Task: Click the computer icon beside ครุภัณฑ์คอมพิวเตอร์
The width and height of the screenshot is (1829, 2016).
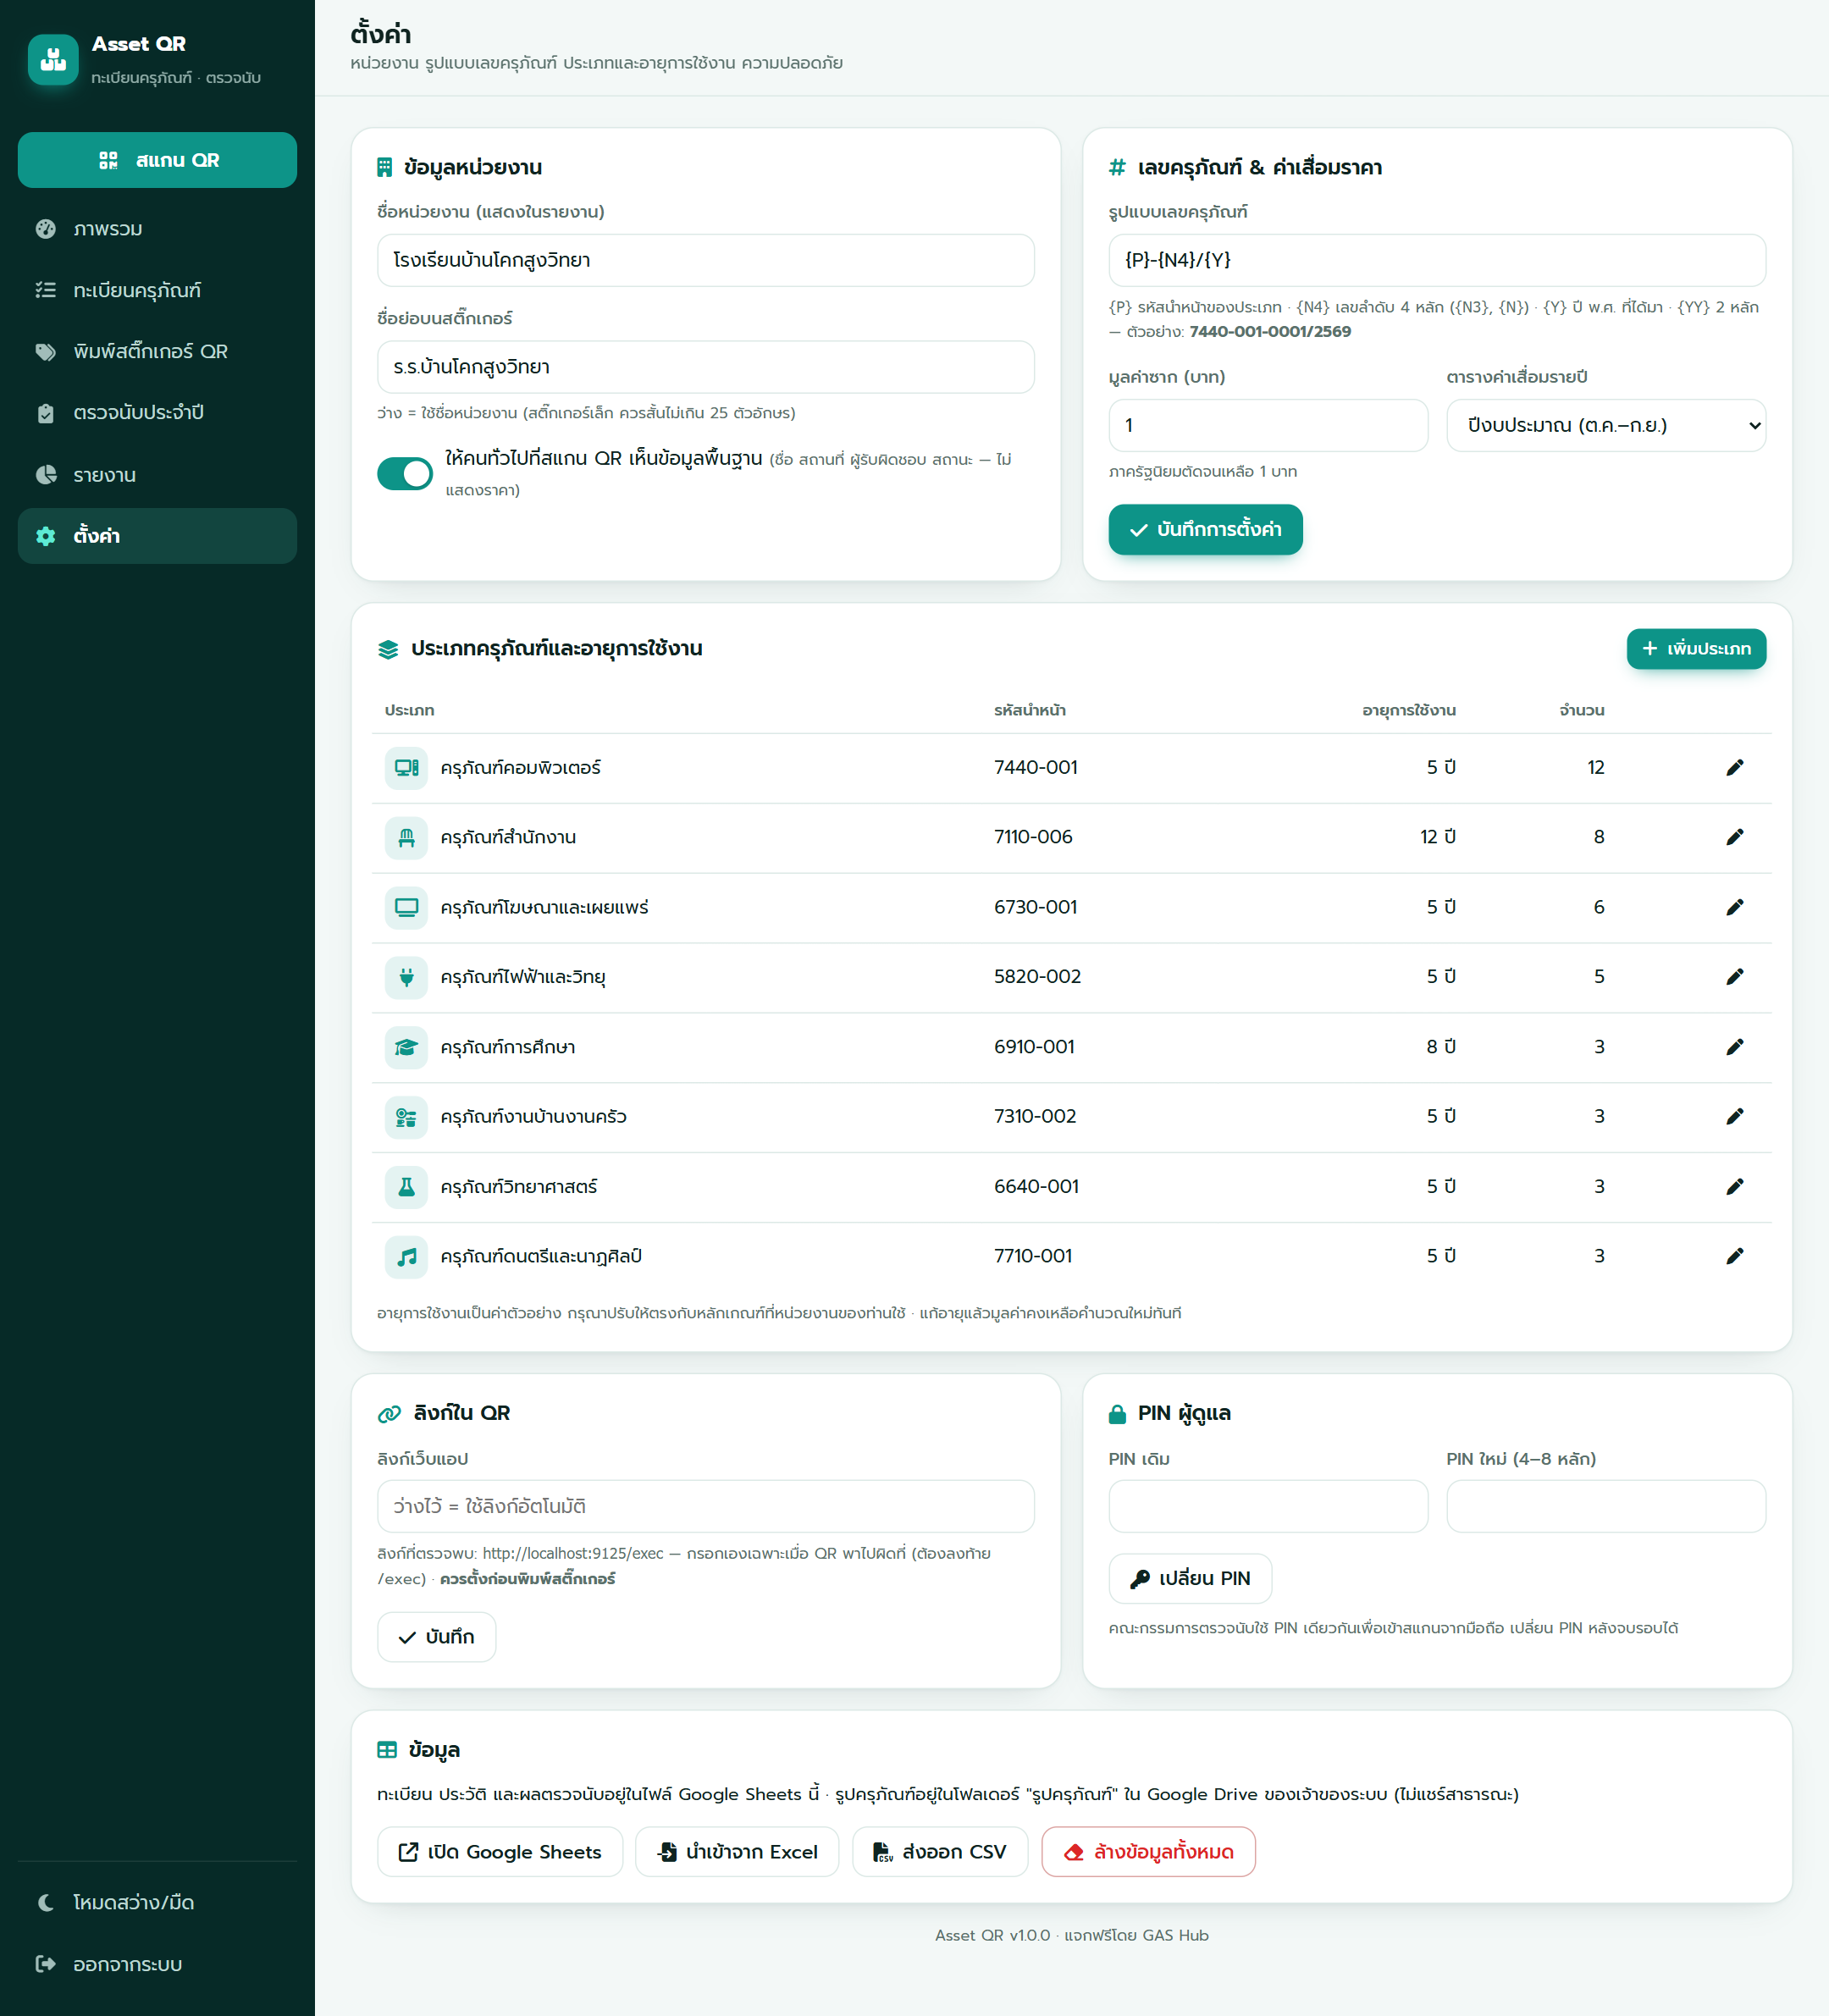Action: point(406,768)
